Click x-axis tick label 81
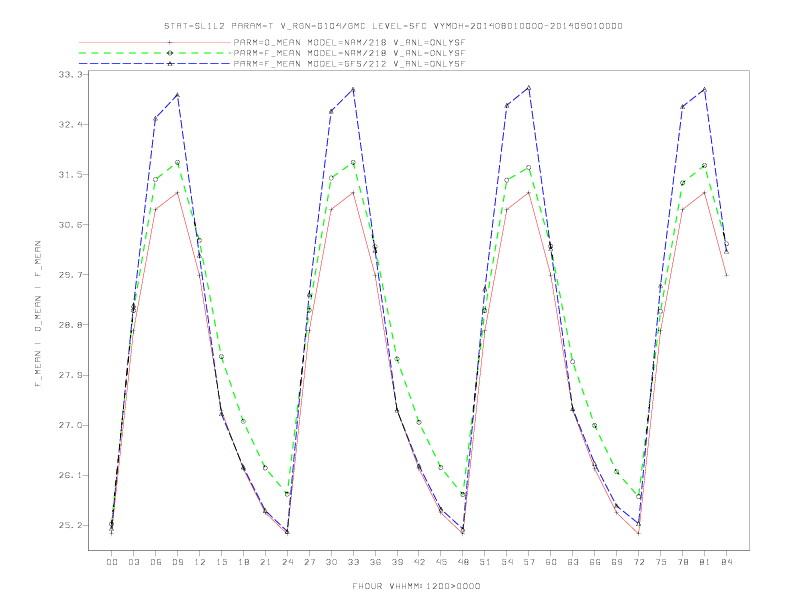 pyautogui.click(x=705, y=562)
